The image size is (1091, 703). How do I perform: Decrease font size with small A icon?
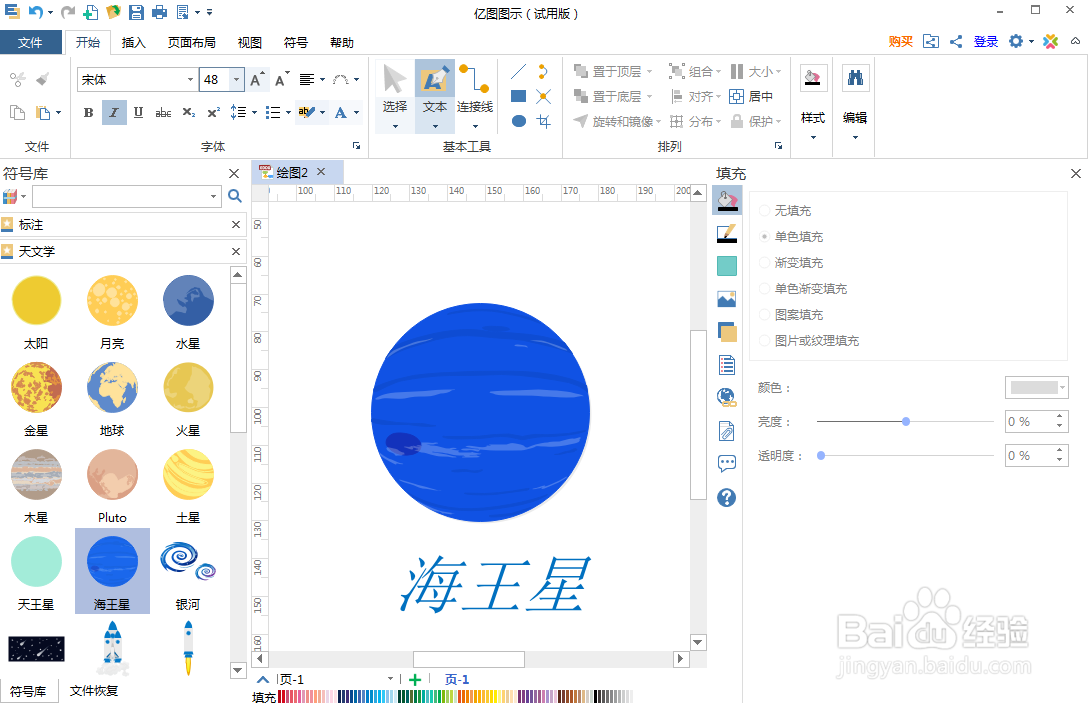point(281,80)
